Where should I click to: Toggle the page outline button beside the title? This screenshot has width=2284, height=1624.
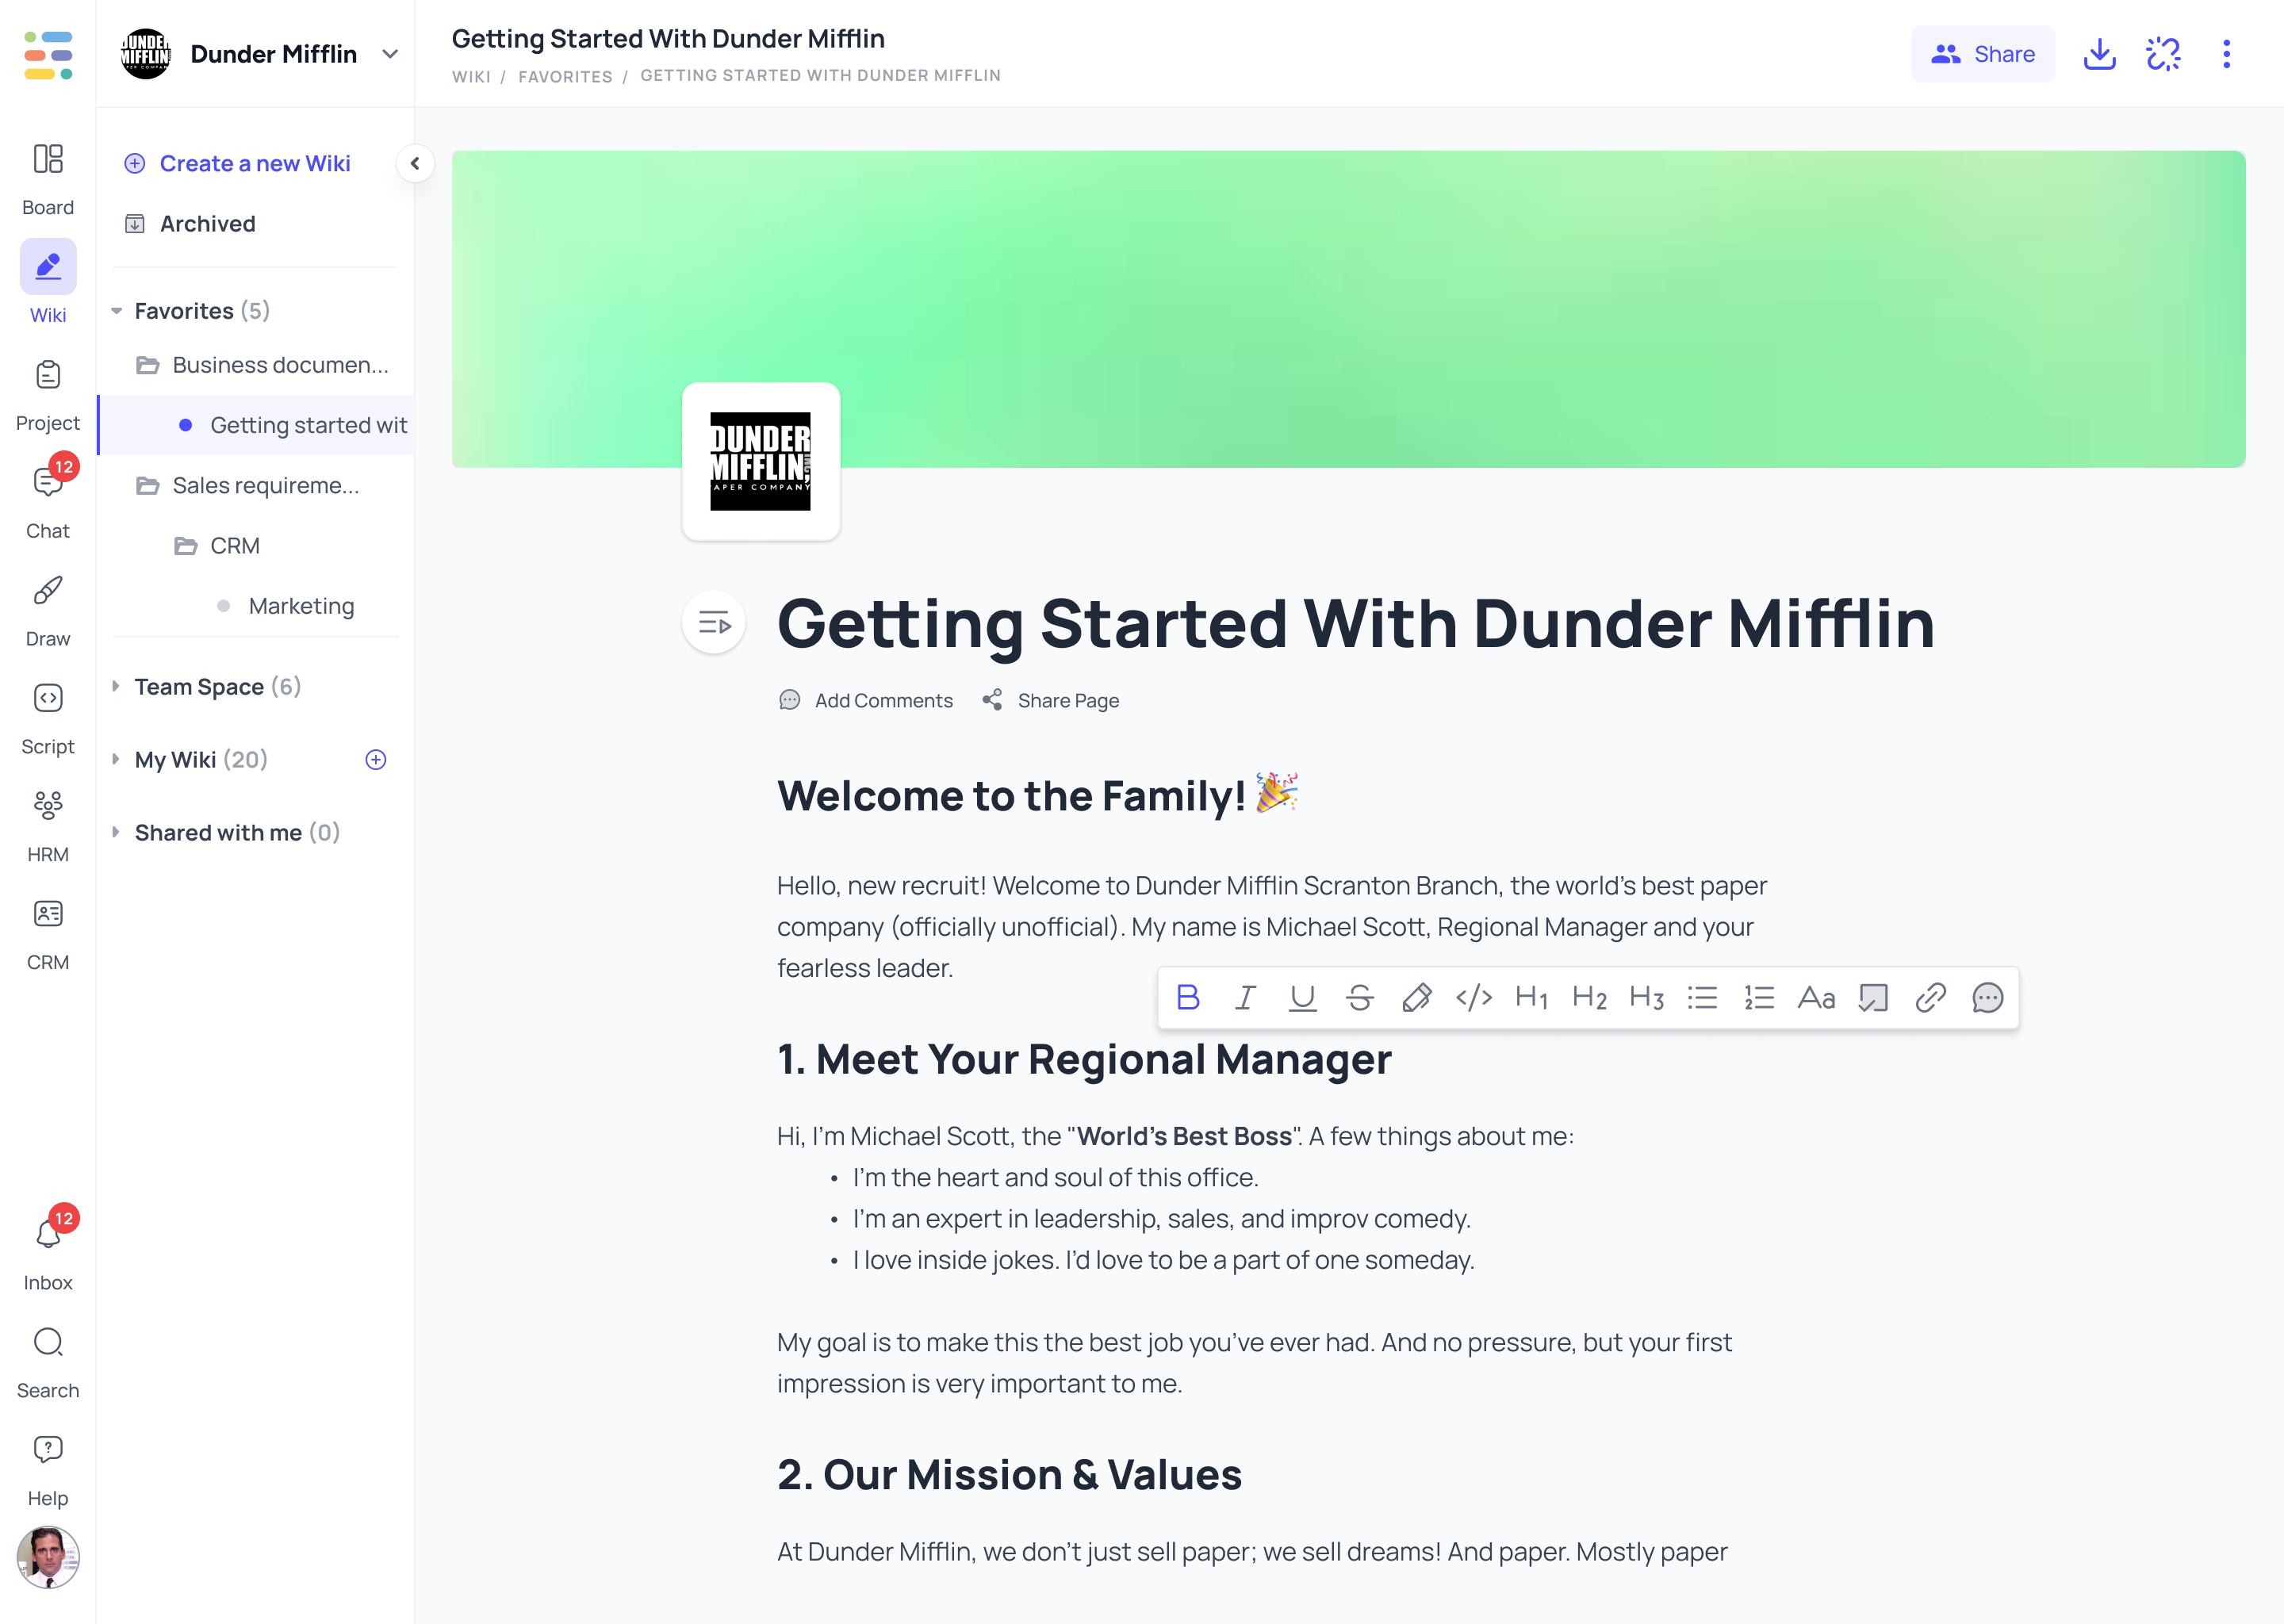coord(714,623)
